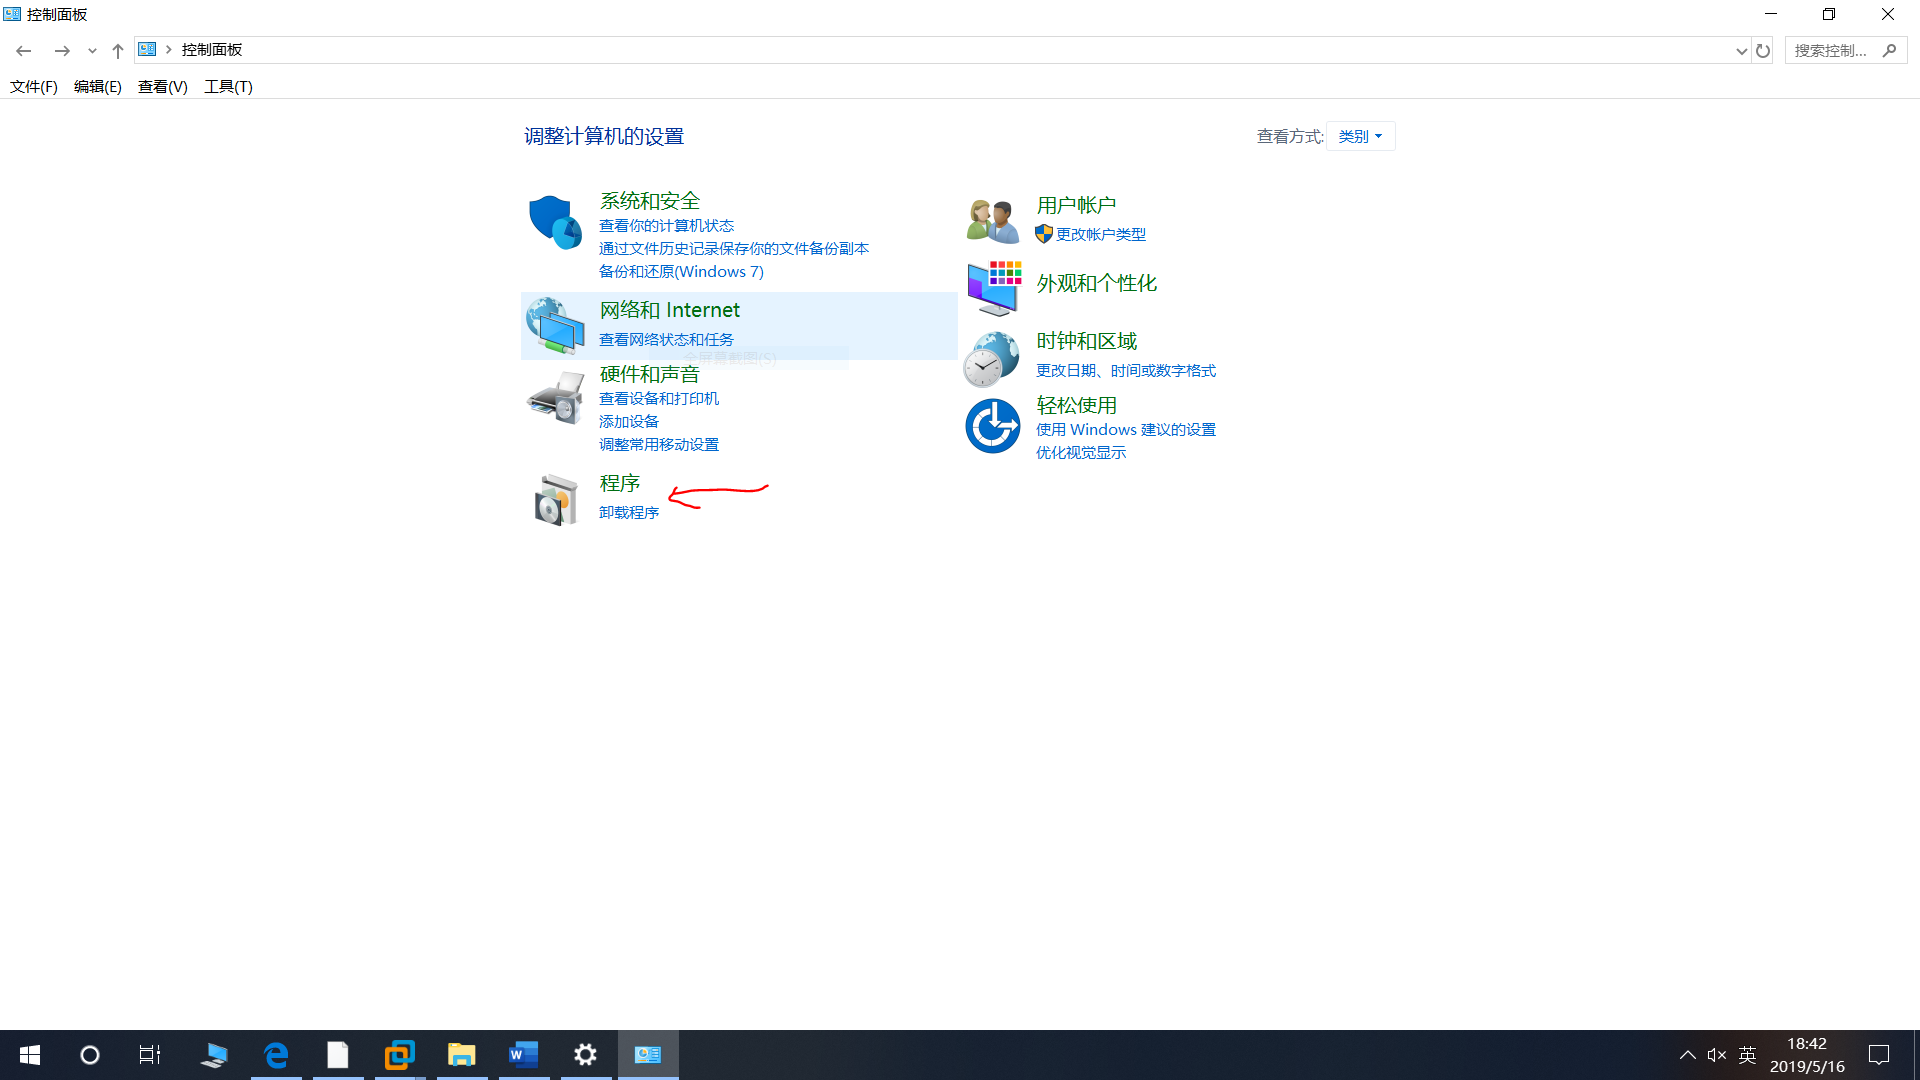Click the User Accounts people icon

click(992, 220)
